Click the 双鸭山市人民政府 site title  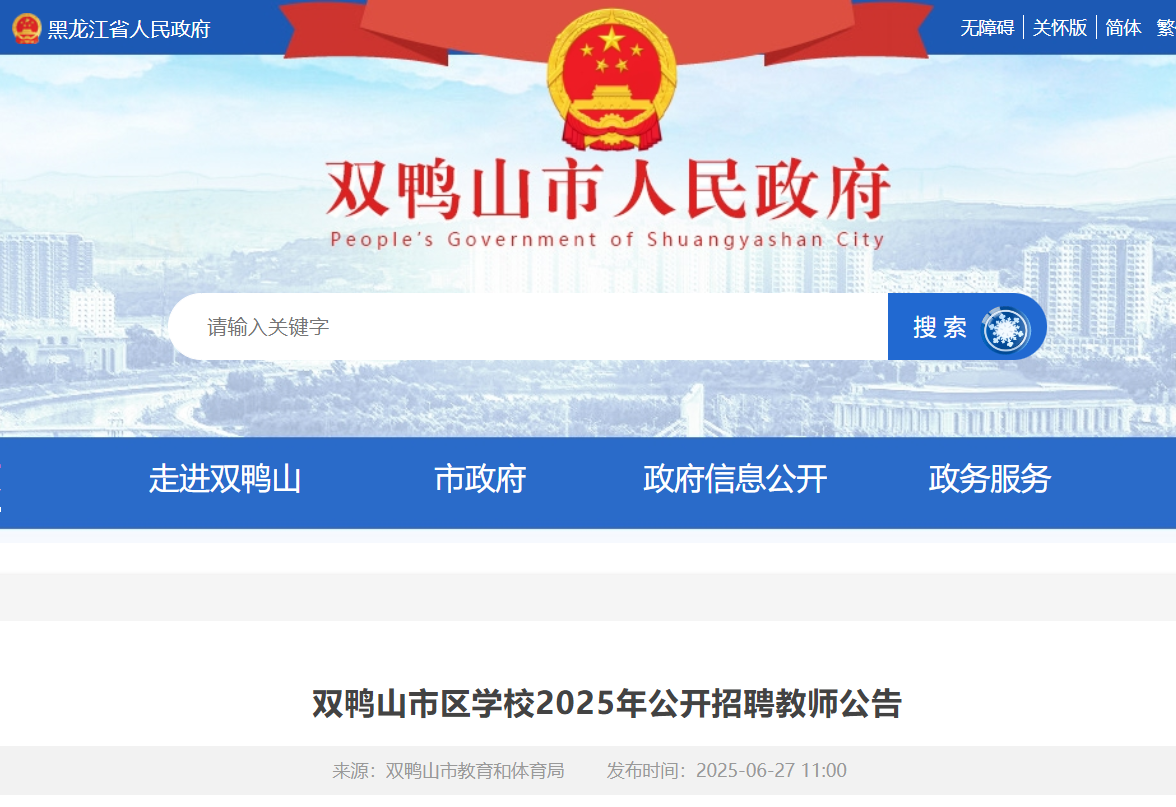608,189
